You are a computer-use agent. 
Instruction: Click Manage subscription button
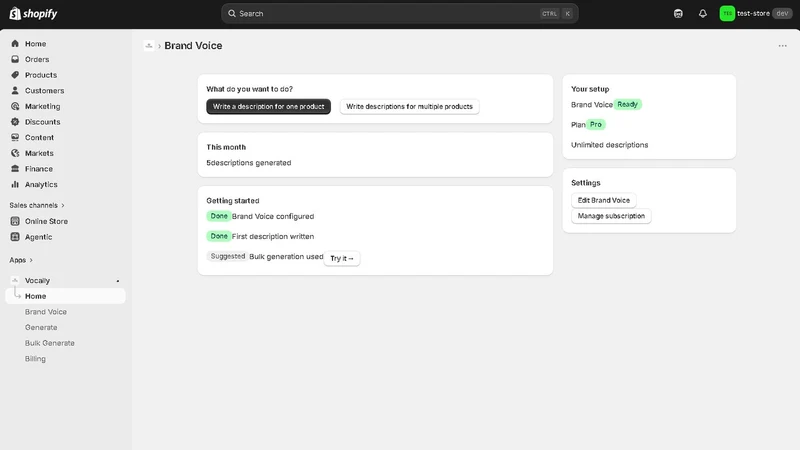(611, 216)
